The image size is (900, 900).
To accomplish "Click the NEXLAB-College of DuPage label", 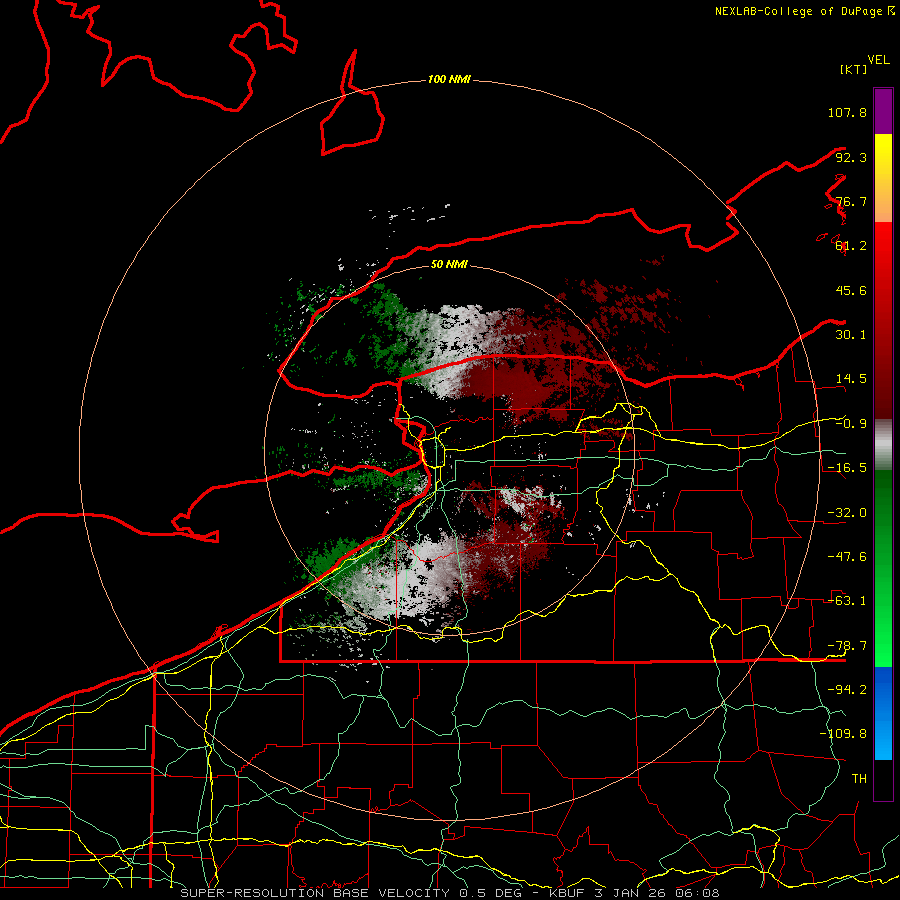I will (x=804, y=11).
